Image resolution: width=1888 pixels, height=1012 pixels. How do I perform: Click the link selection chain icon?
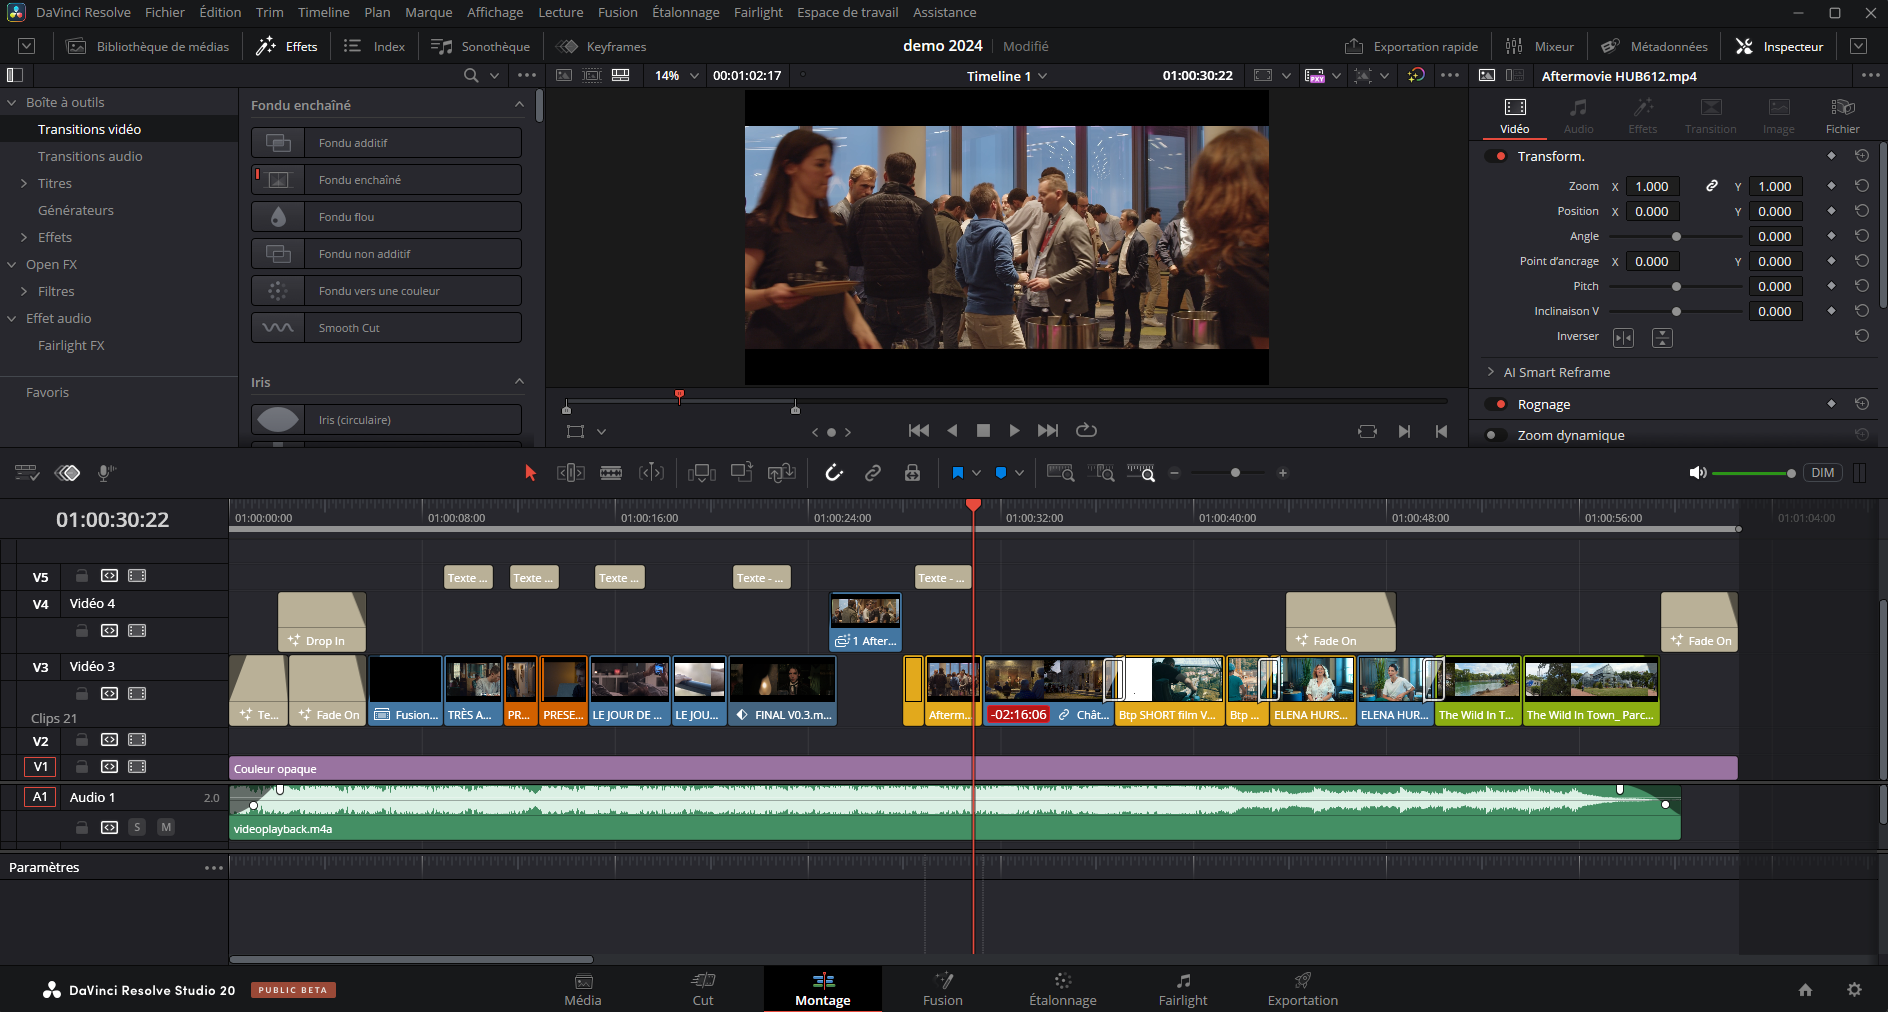click(873, 473)
